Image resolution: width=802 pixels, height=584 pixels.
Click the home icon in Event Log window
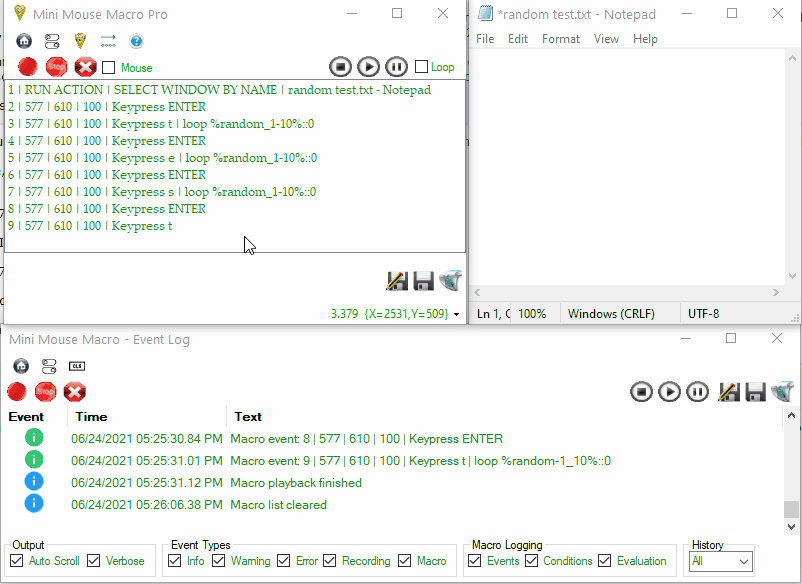pos(21,366)
